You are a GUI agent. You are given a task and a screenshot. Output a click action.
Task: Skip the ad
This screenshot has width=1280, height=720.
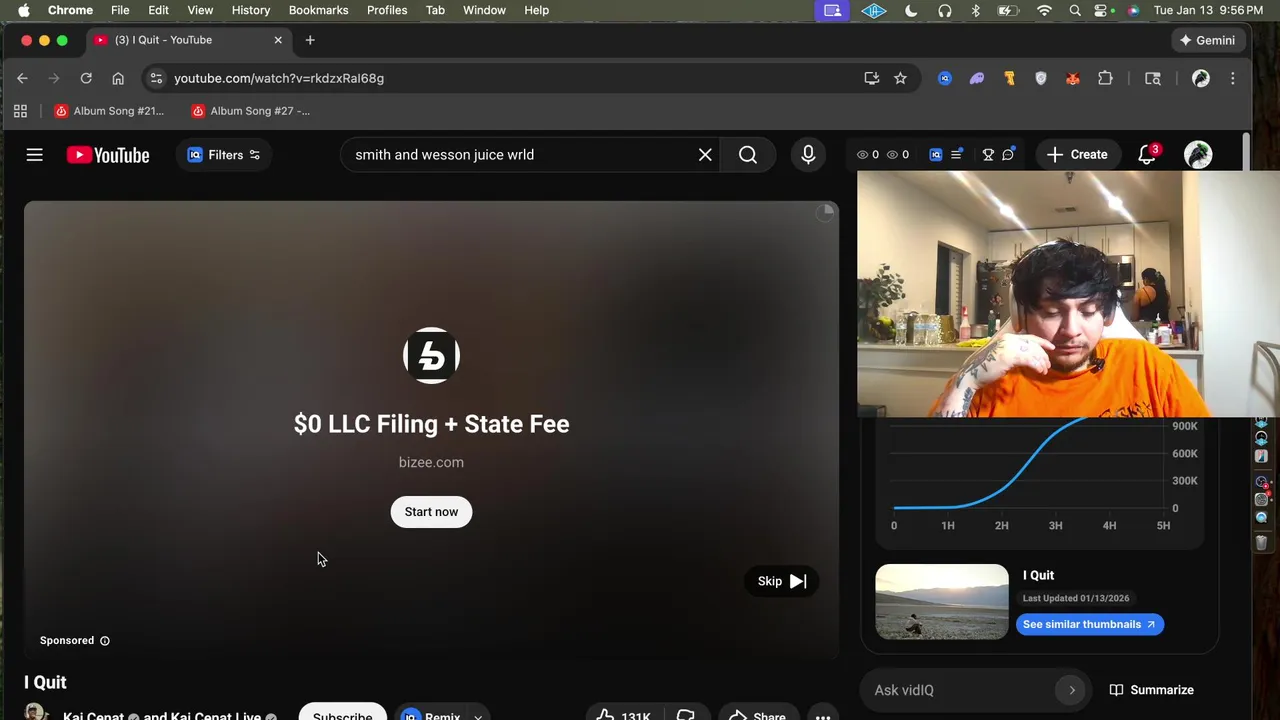pos(782,581)
